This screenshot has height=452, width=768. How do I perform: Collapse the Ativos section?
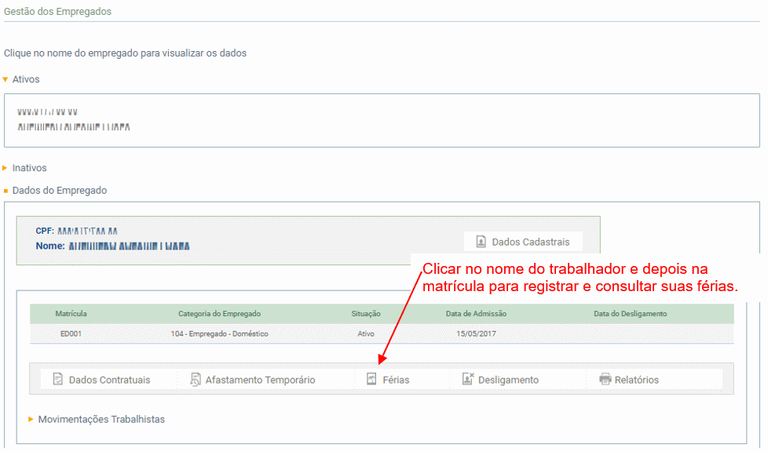[5, 79]
